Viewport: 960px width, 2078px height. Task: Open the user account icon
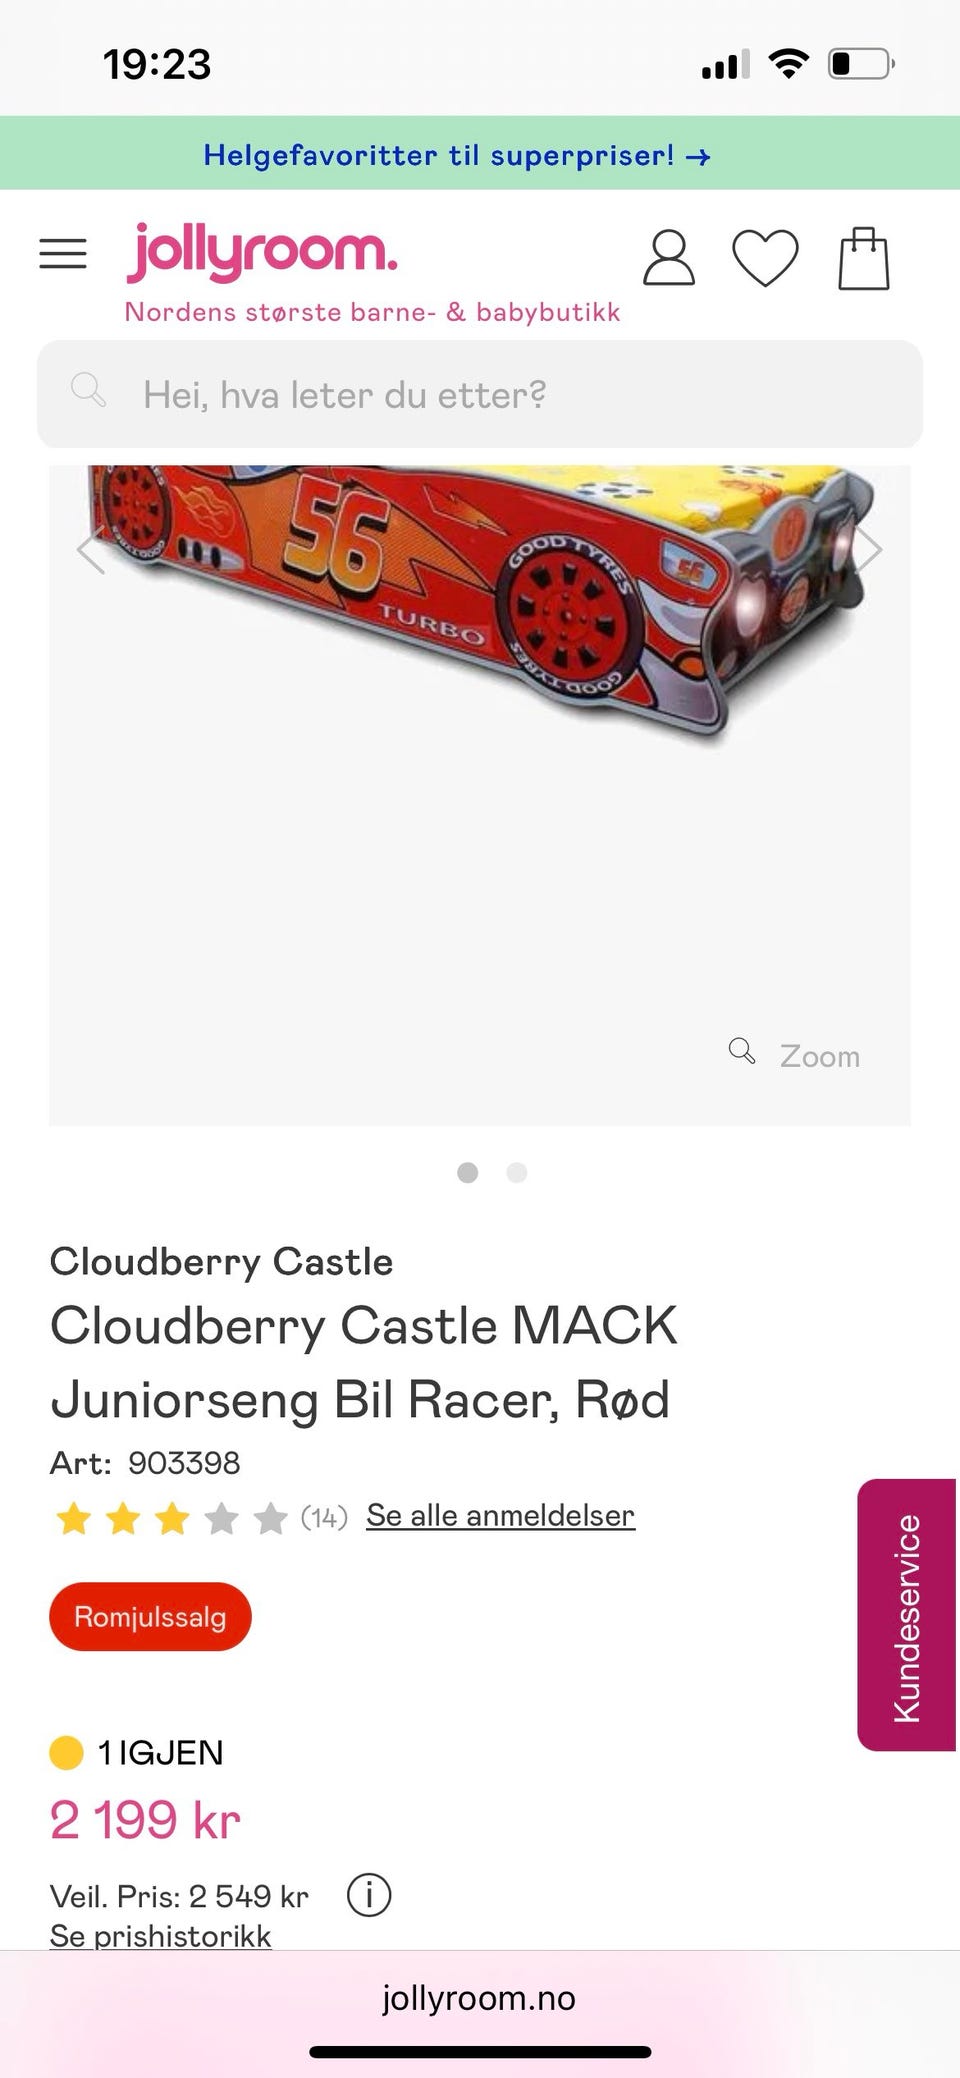668,258
